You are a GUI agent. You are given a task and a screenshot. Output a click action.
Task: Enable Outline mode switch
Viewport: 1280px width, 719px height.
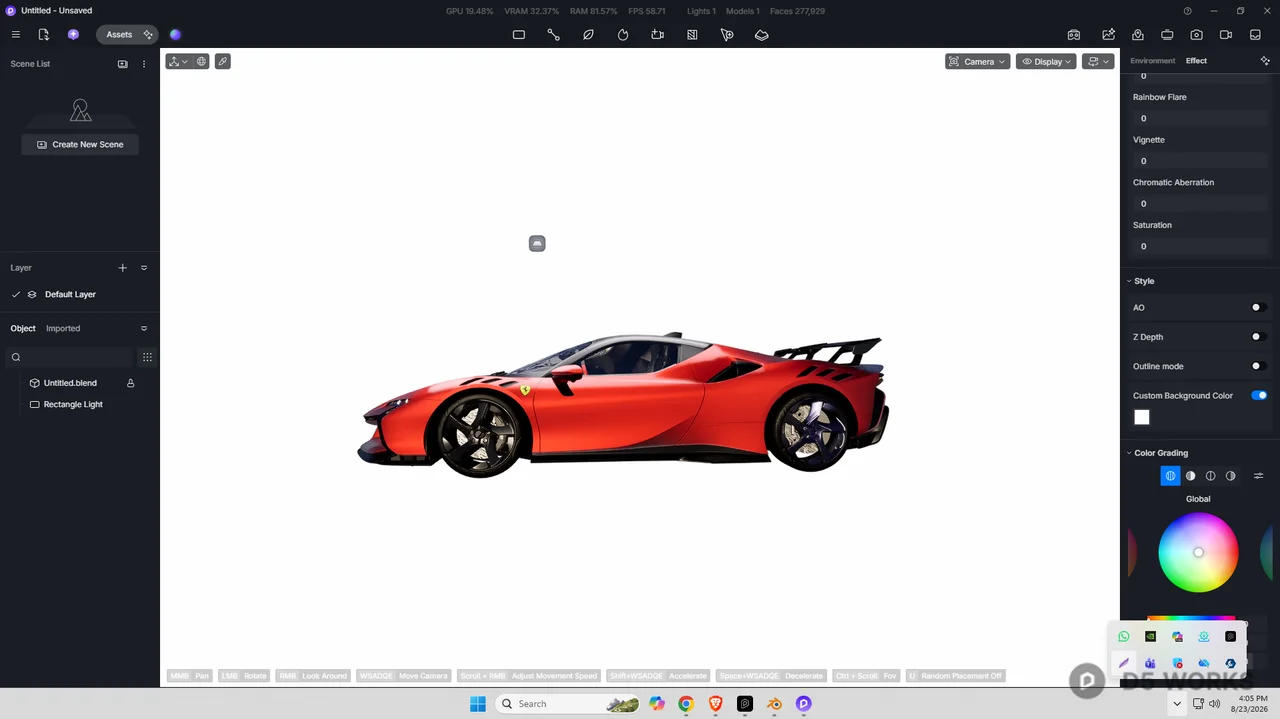(x=1259, y=366)
